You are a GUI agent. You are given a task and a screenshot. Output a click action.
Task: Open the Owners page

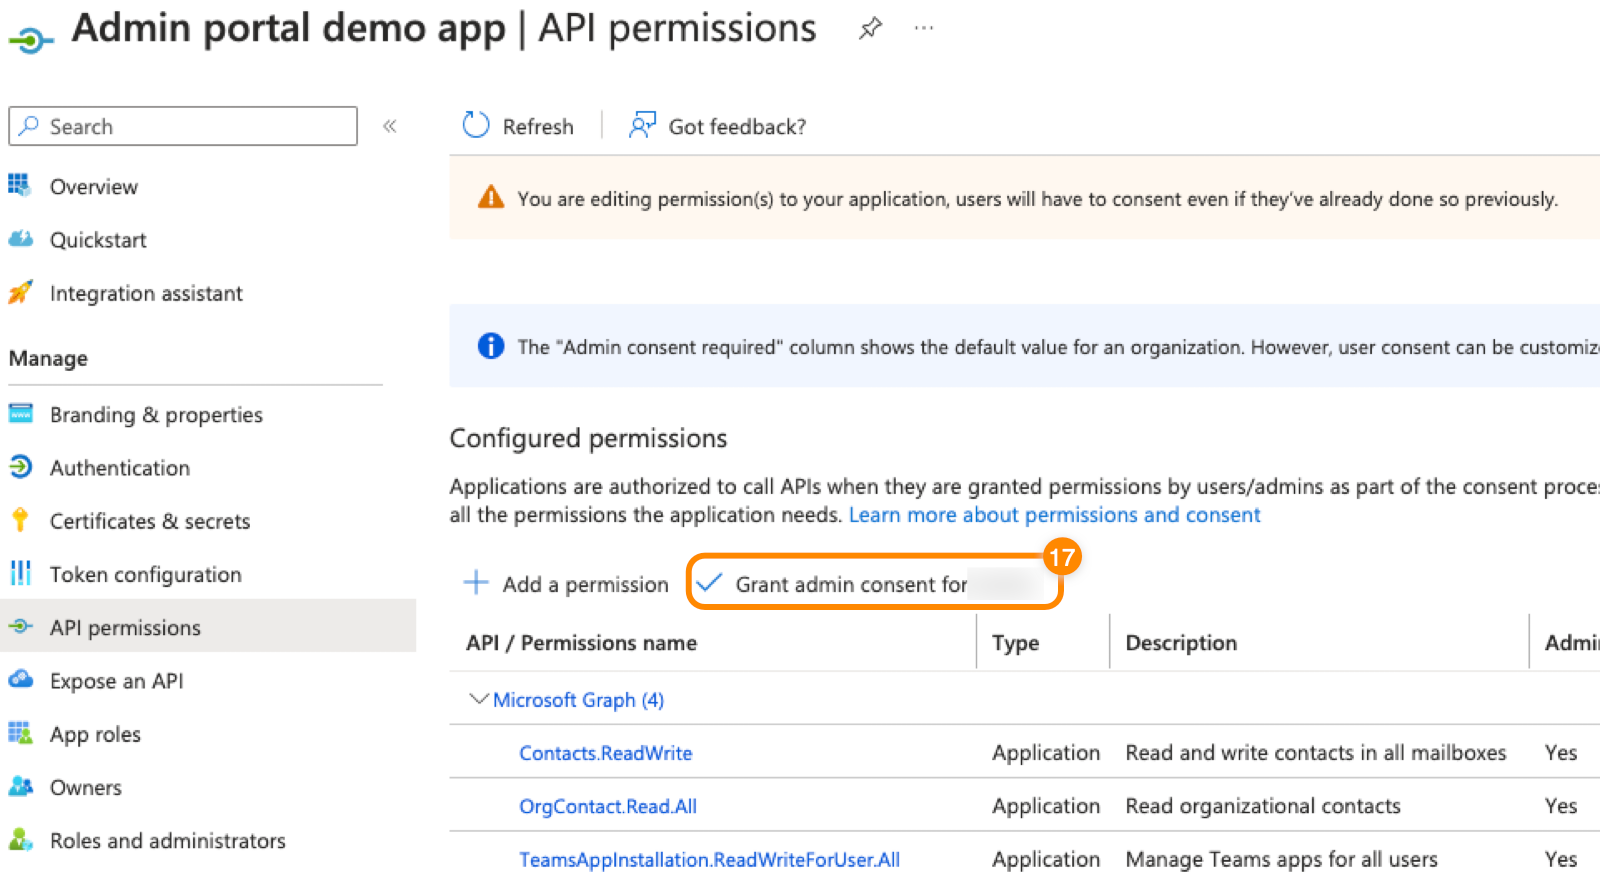pyautogui.click(x=86, y=787)
